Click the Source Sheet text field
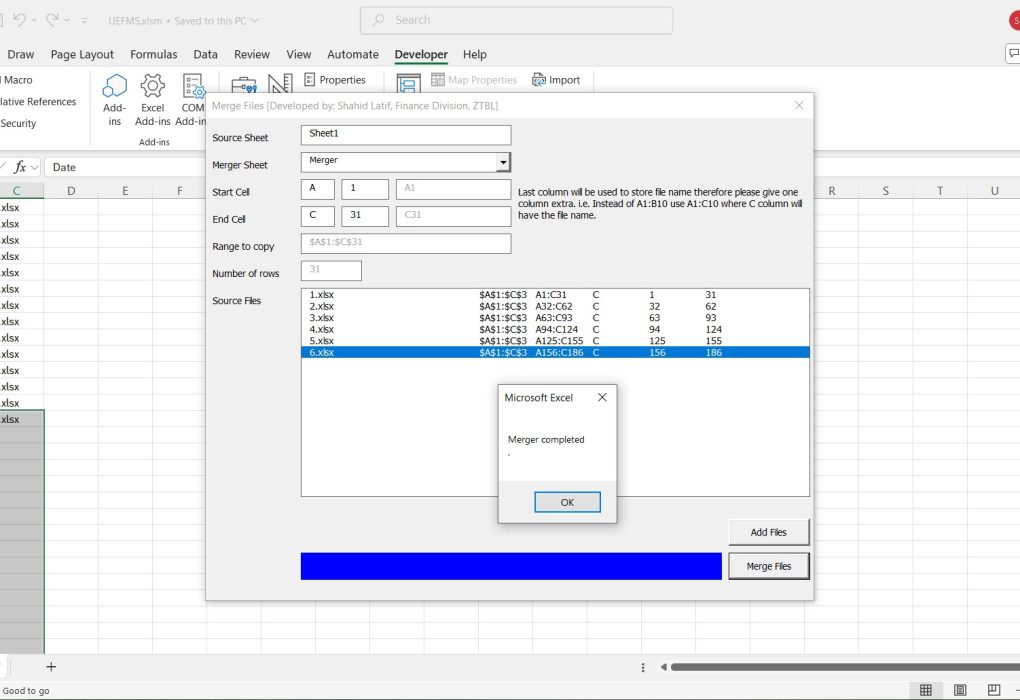1020x700 pixels. (405, 134)
